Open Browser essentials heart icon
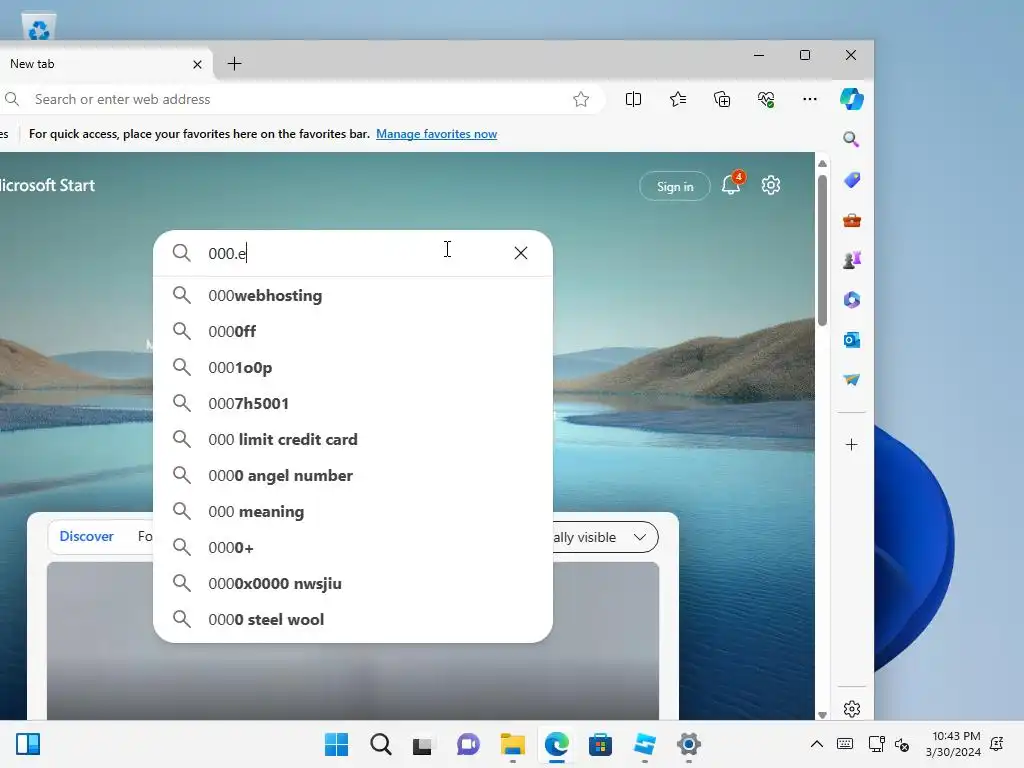This screenshot has height=768, width=1024. (x=766, y=99)
